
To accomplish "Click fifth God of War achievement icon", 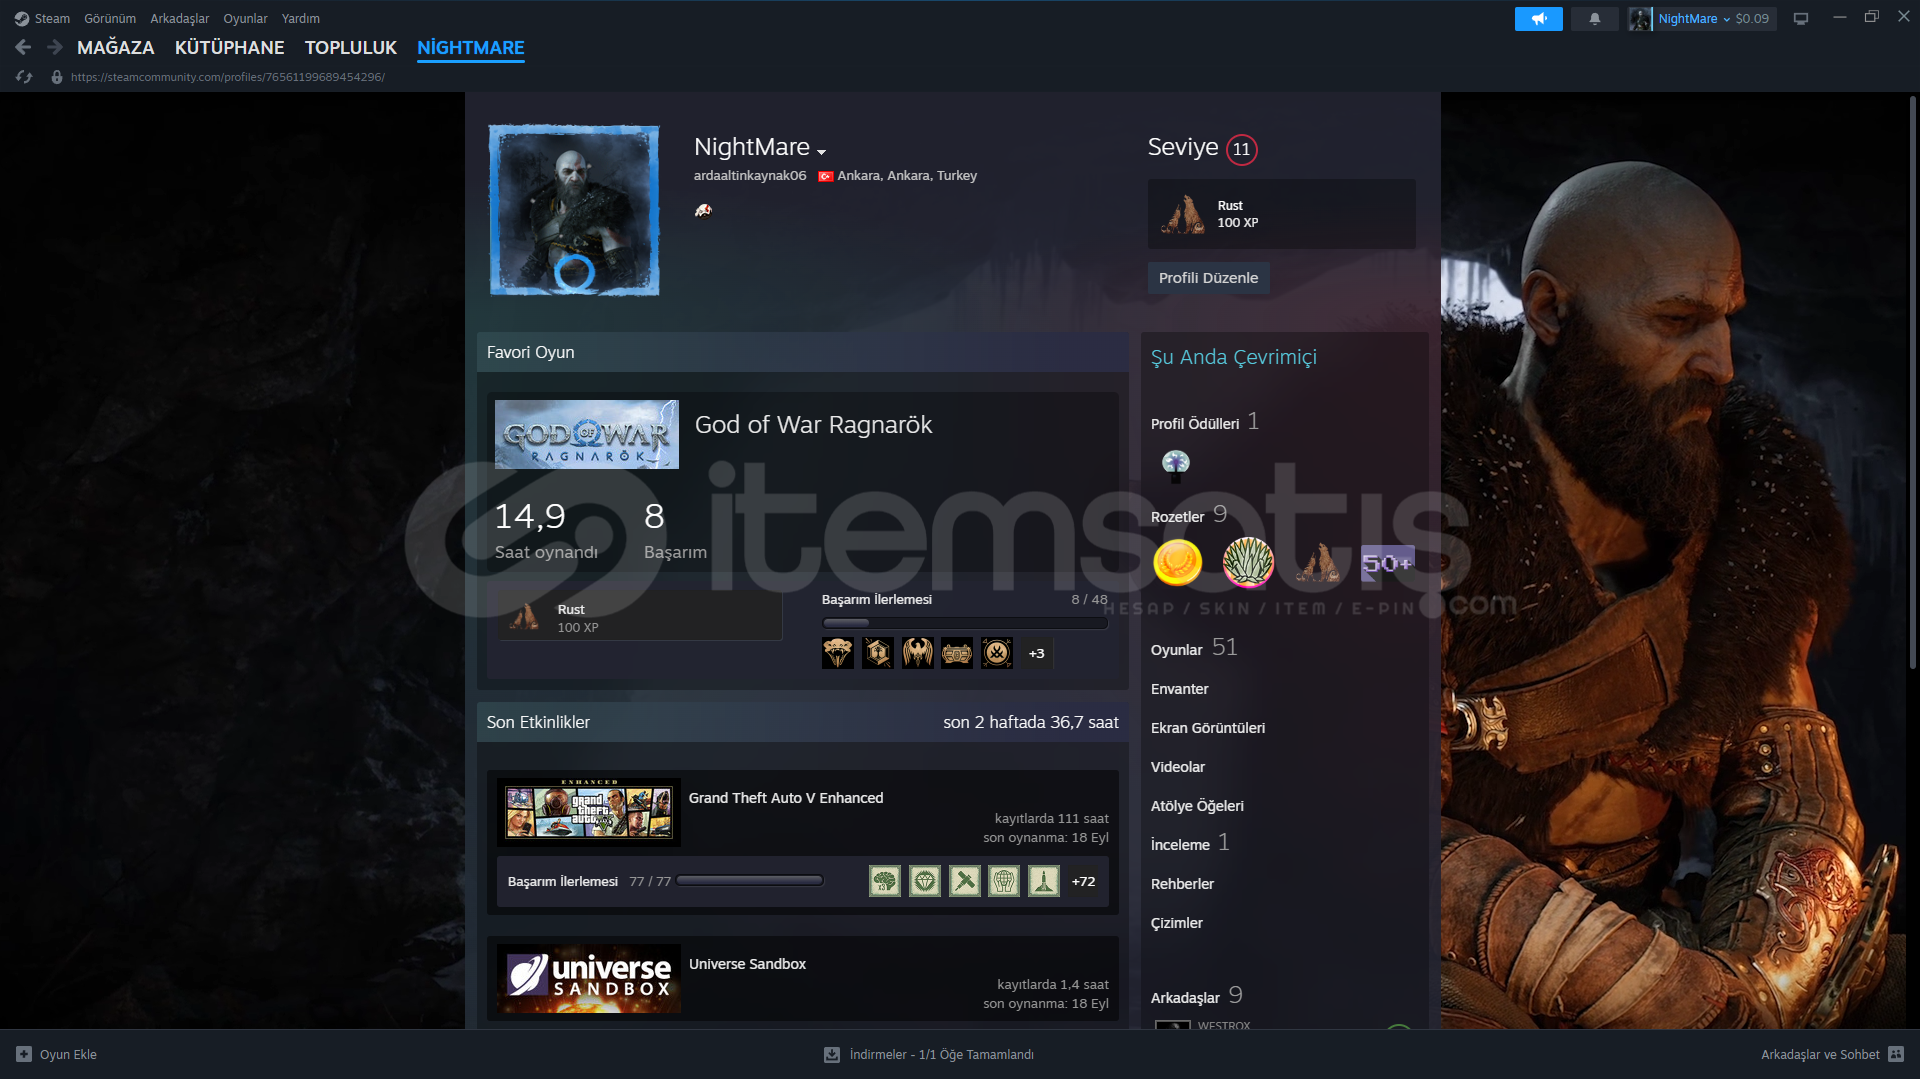I will [x=997, y=653].
